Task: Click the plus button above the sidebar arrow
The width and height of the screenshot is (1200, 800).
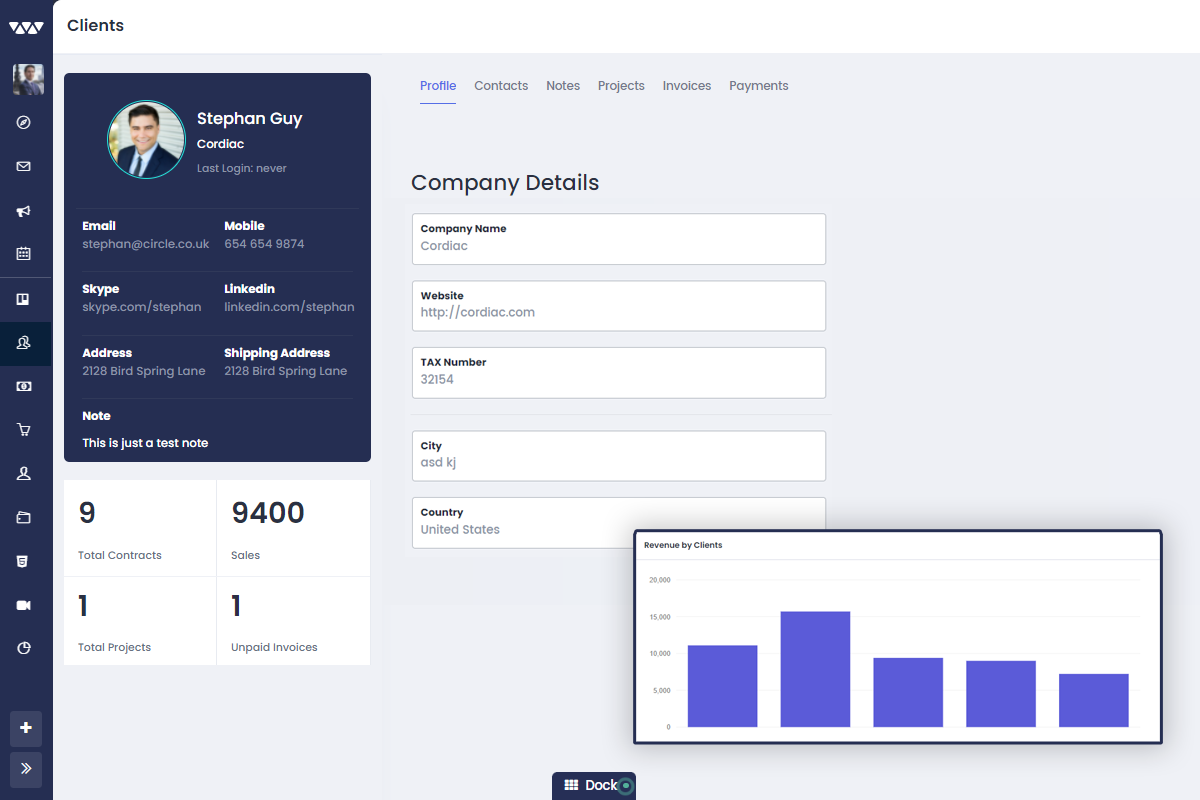Action: (25, 729)
